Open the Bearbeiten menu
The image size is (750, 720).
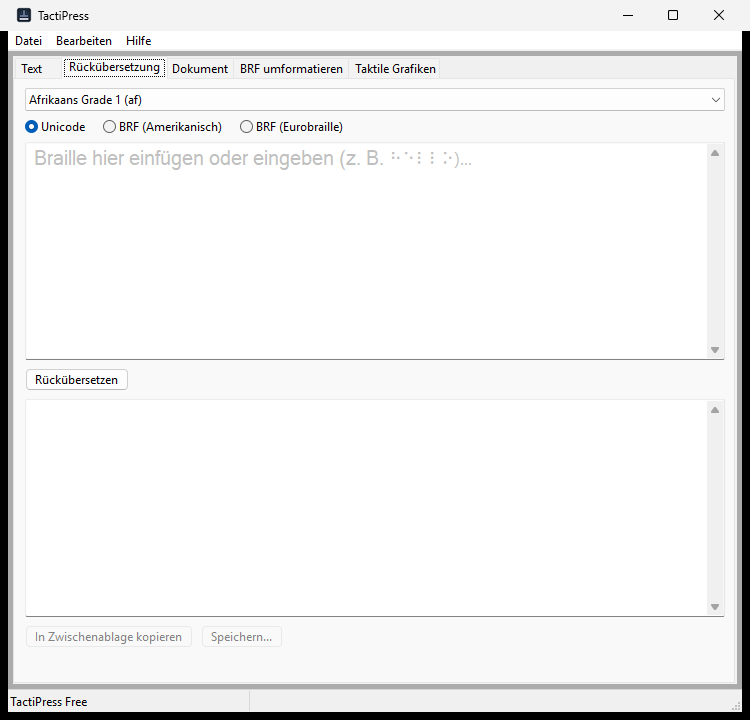click(x=84, y=41)
